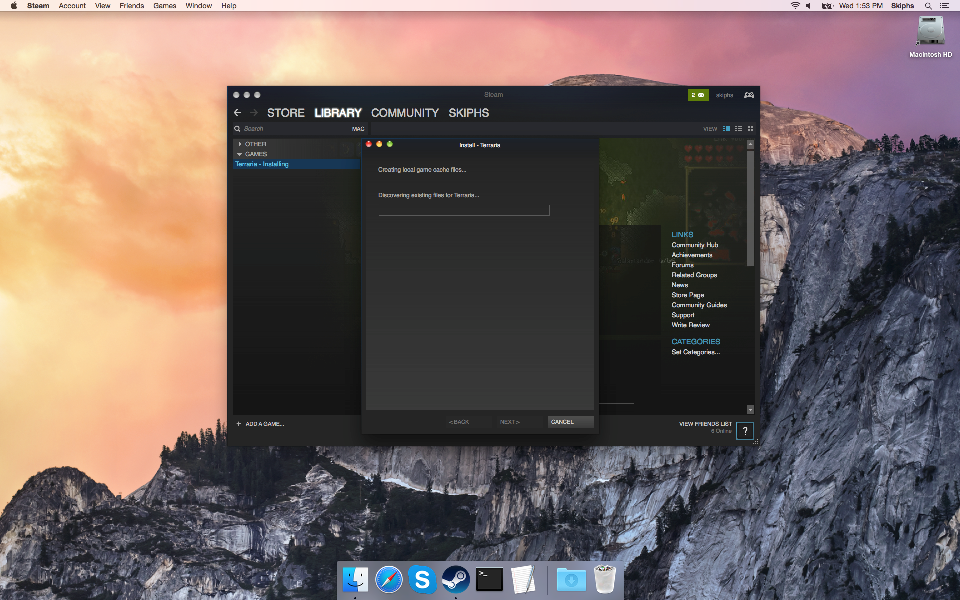960x600 pixels.
Task: Open Finder from the dock
Action: (355, 579)
